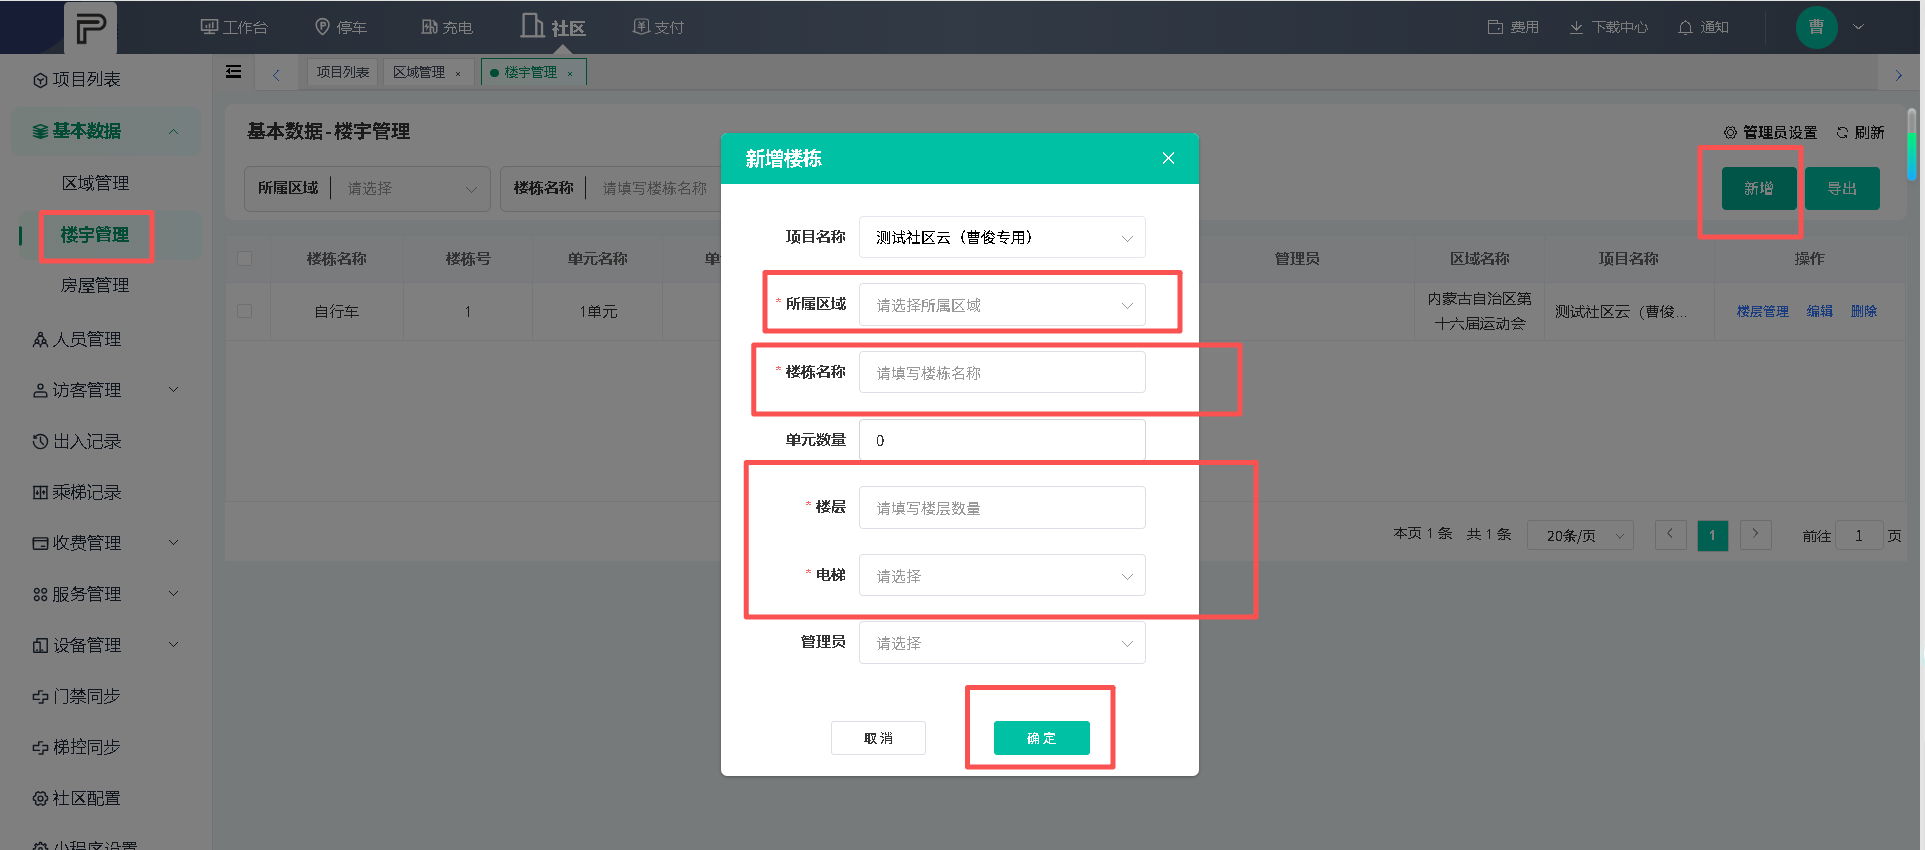The height and width of the screenshot is (850, 1925).
Task: Click the 楼栋名称 filter input
Action: point(653,188)
